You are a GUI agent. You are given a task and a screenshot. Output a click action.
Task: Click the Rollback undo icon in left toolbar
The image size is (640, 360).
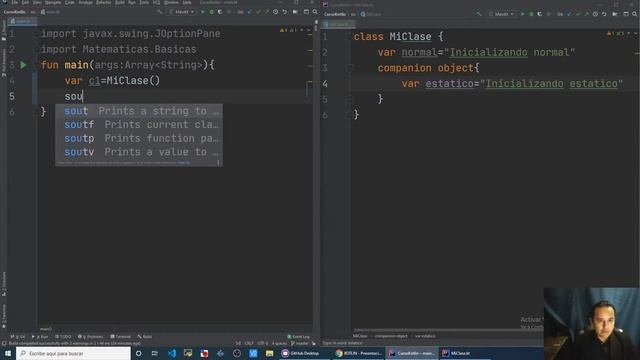(x=285, y=12)
